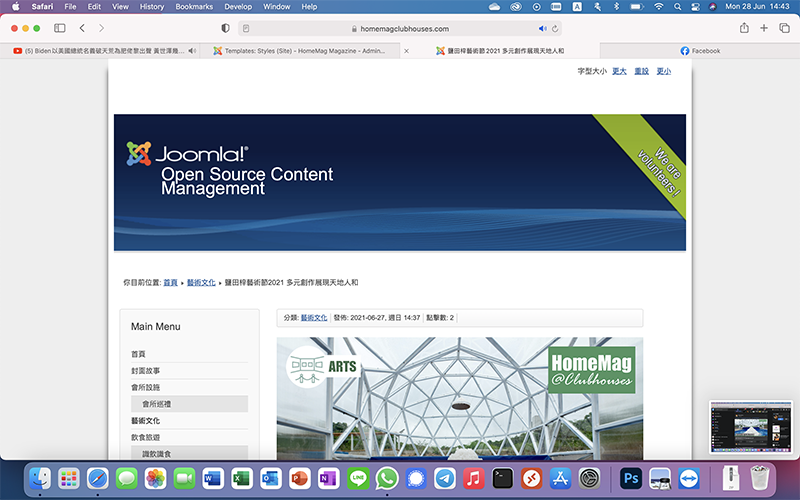Click the 首頁 breadcrumb link
Image resolution: width=800 pixels, height=500 pixels.
170,283
